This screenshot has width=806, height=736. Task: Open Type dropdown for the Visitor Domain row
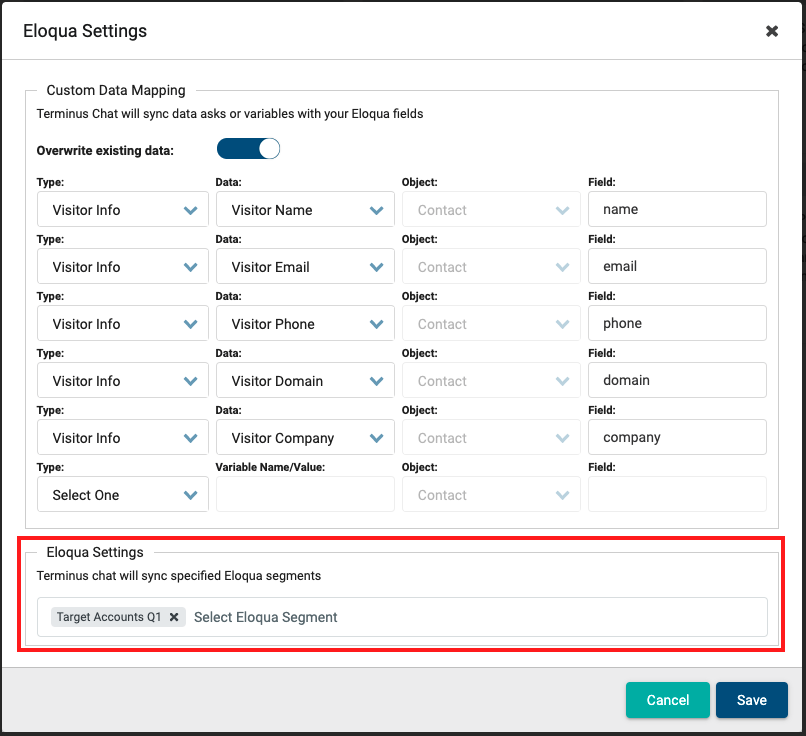pos(123,380)
